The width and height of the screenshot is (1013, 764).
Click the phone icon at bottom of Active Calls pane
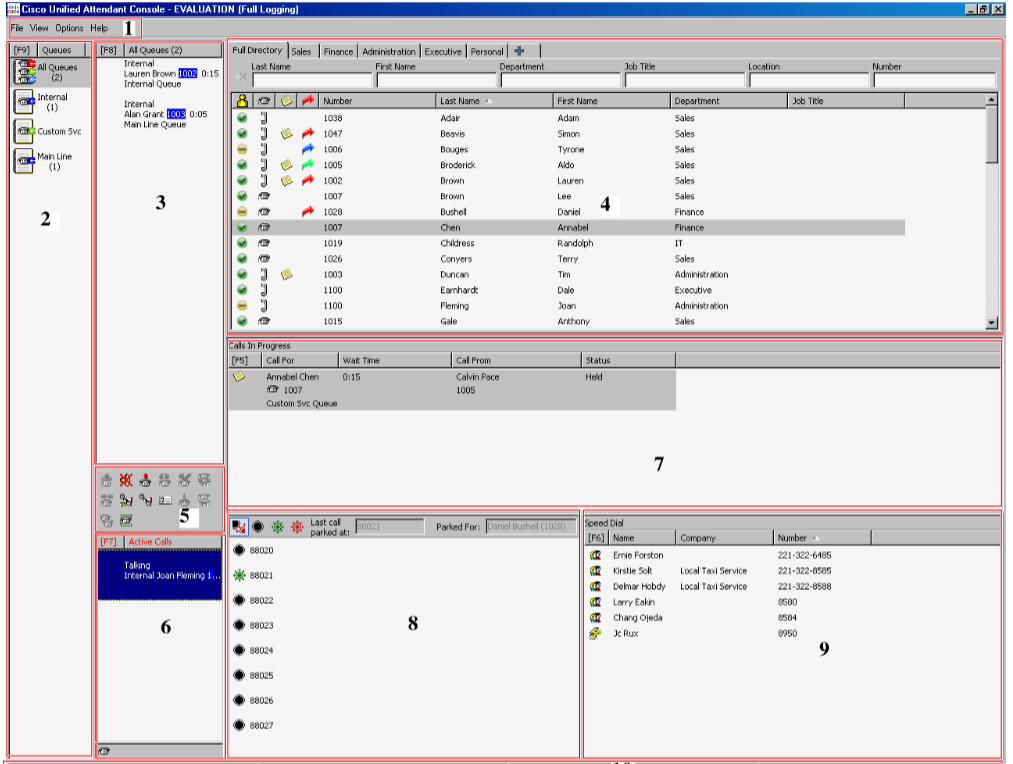(x=104, y=751)
